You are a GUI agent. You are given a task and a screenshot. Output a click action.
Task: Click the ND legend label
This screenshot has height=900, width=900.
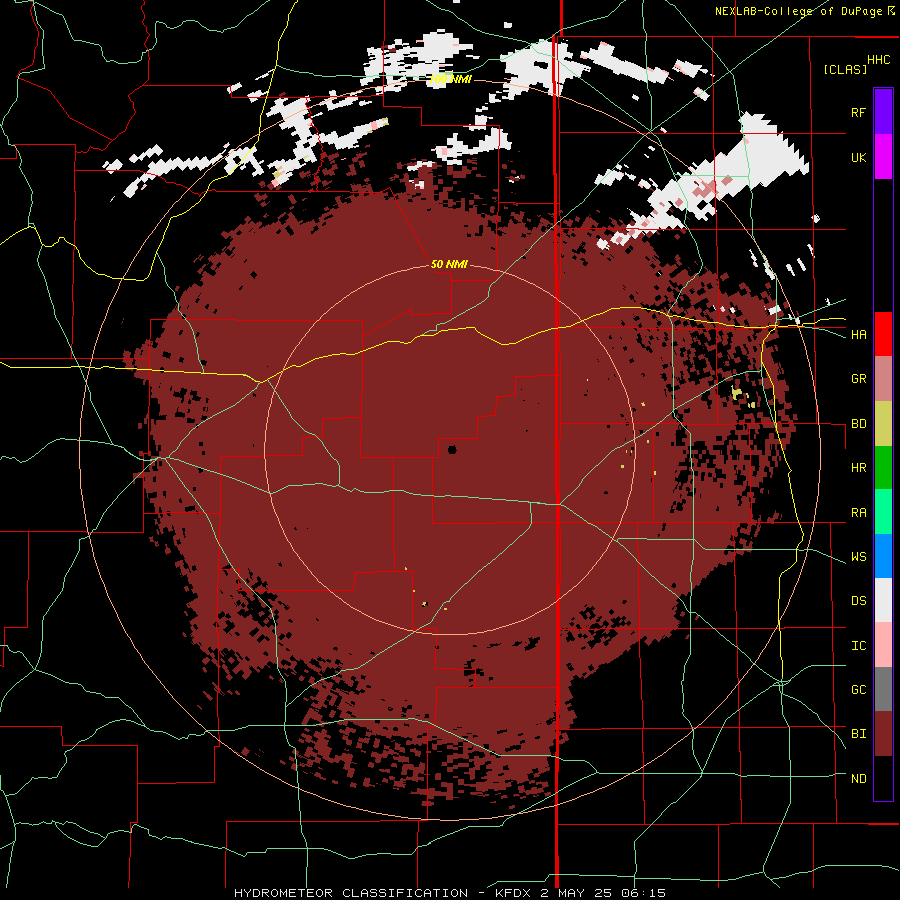click(x=858, y=779)
